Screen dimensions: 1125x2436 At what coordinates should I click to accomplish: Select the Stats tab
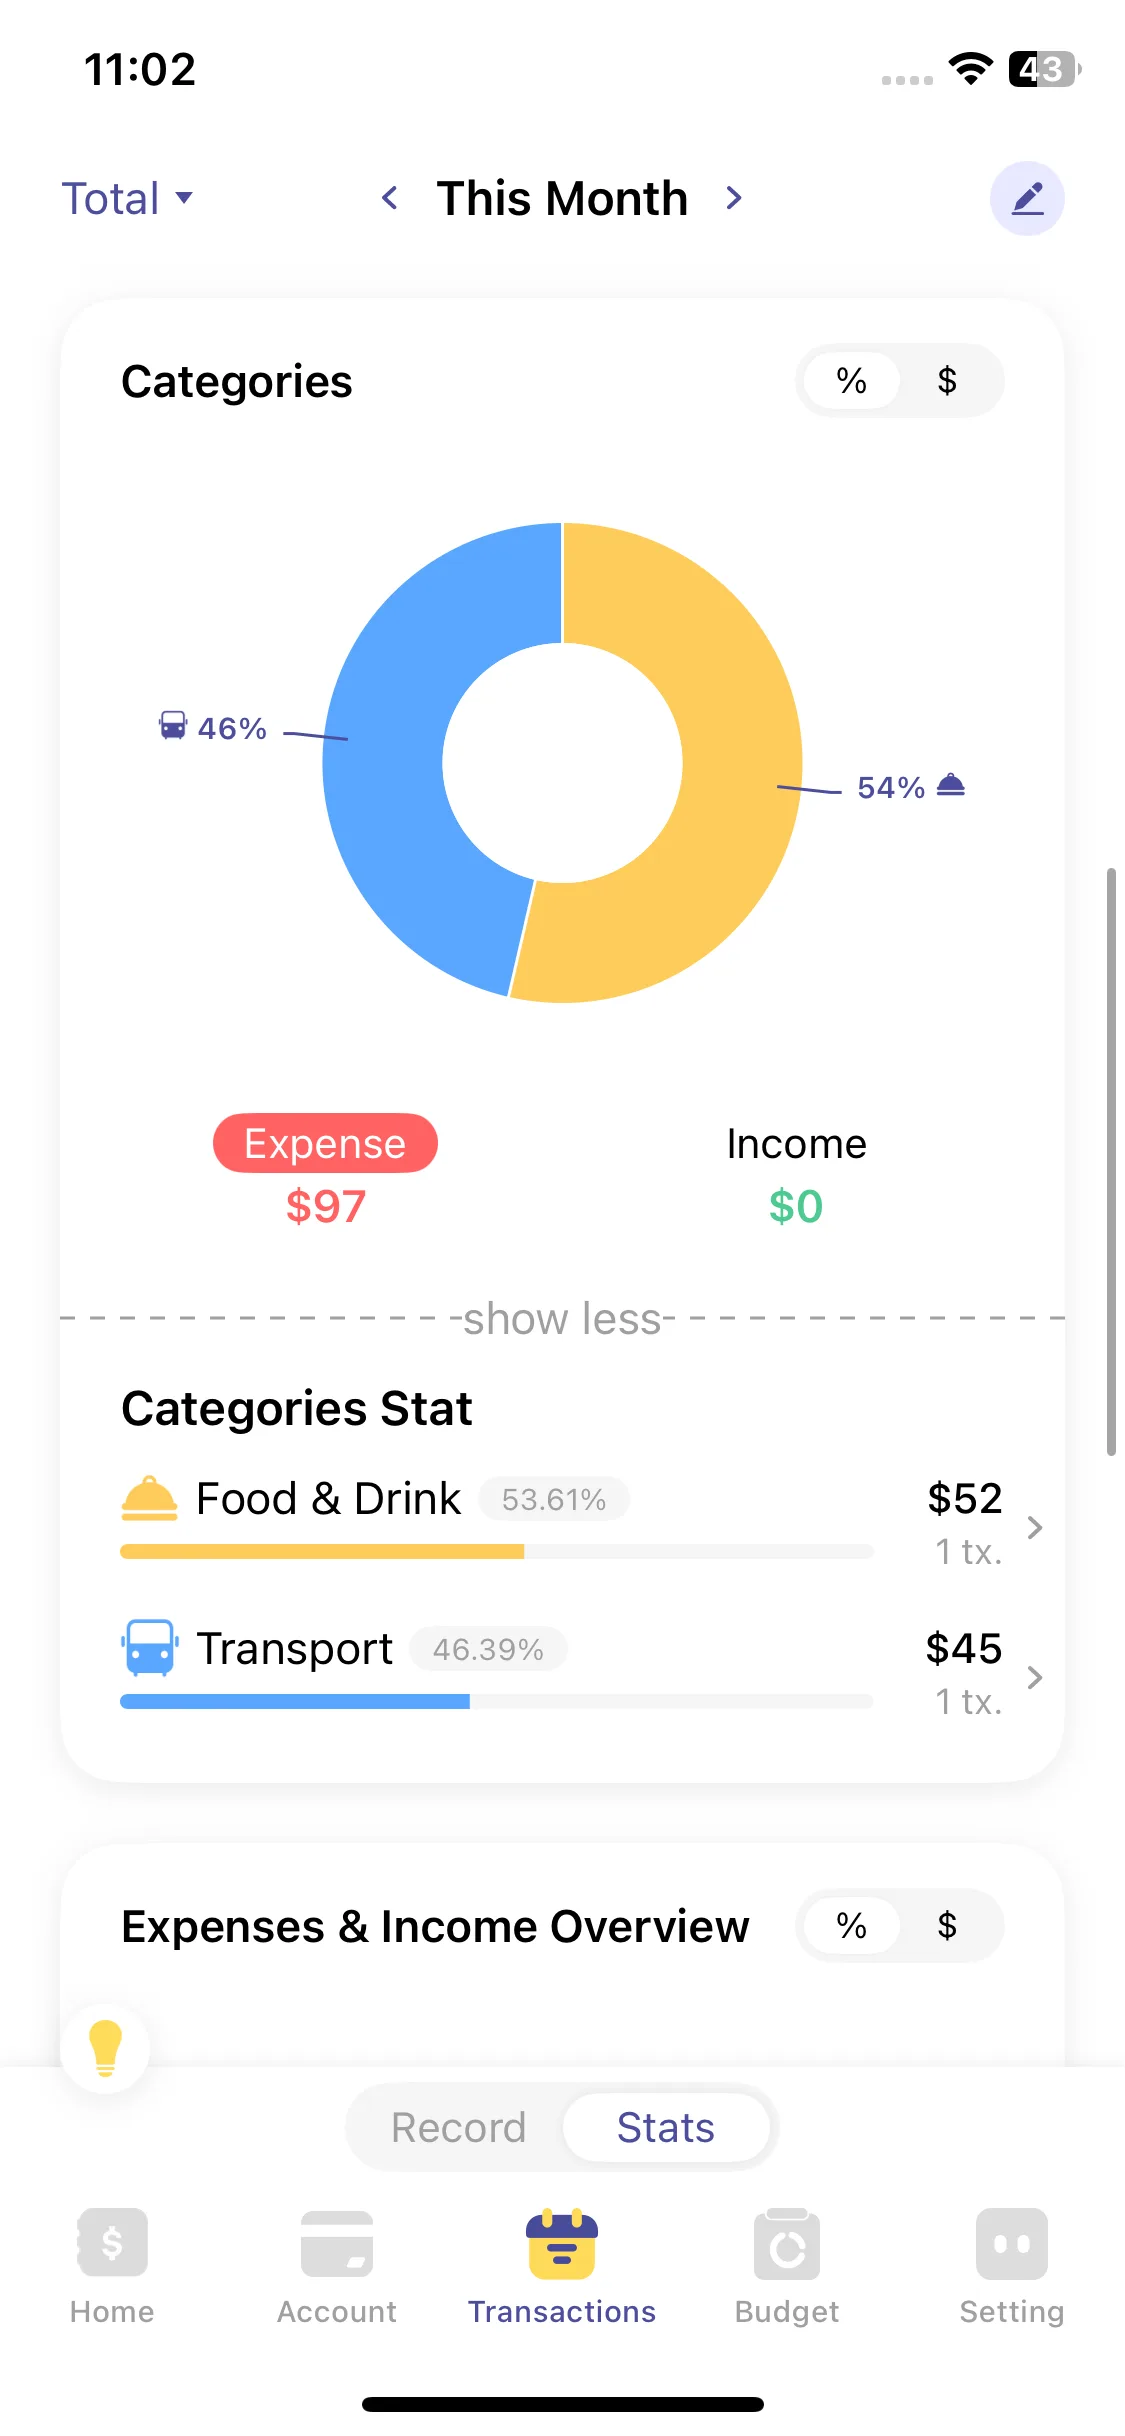pyautogui.click(x=666, y=2127)
